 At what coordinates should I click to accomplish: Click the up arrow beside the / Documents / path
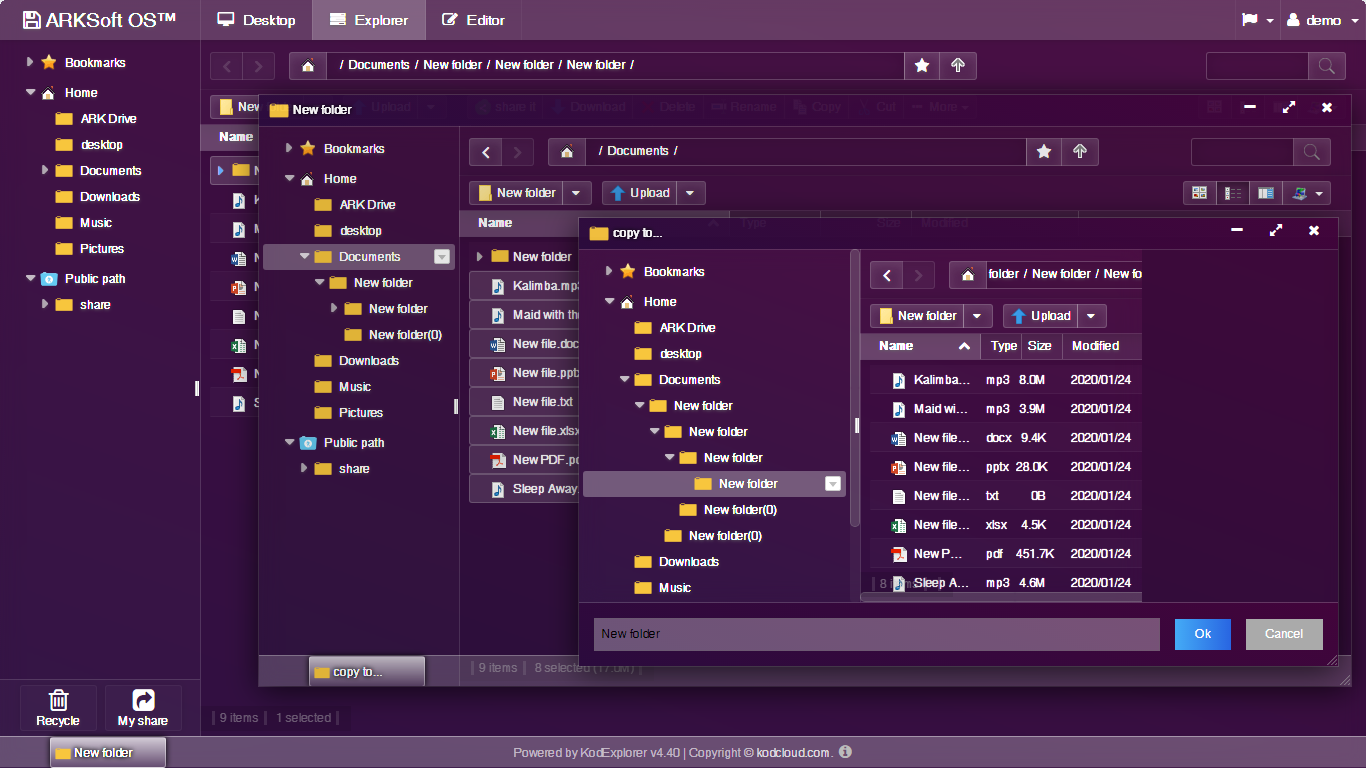pos(1080,152)
